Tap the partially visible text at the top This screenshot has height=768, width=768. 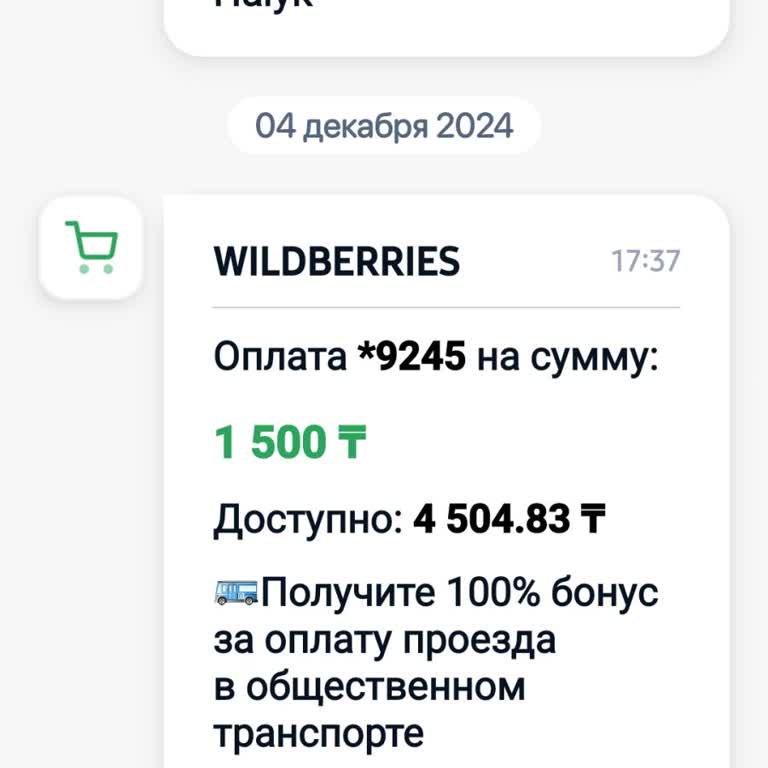pyautogui.click(x=264, y=5)
